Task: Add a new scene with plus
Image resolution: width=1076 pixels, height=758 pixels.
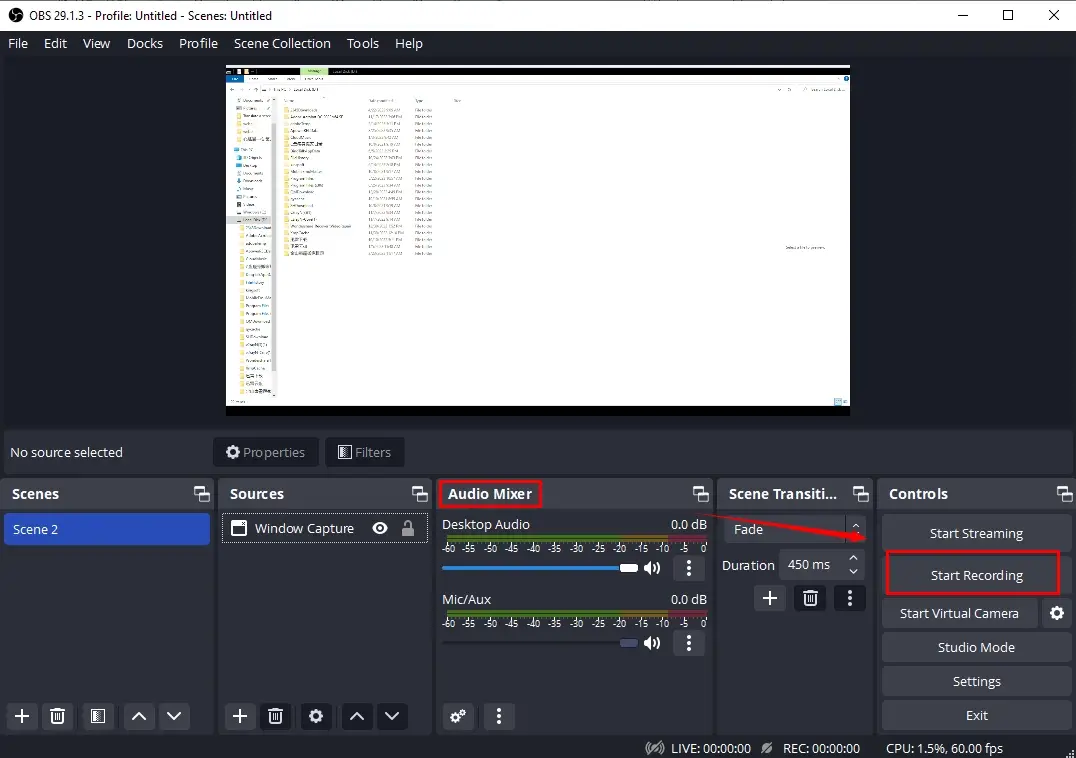Action: [x=22, y=716]
